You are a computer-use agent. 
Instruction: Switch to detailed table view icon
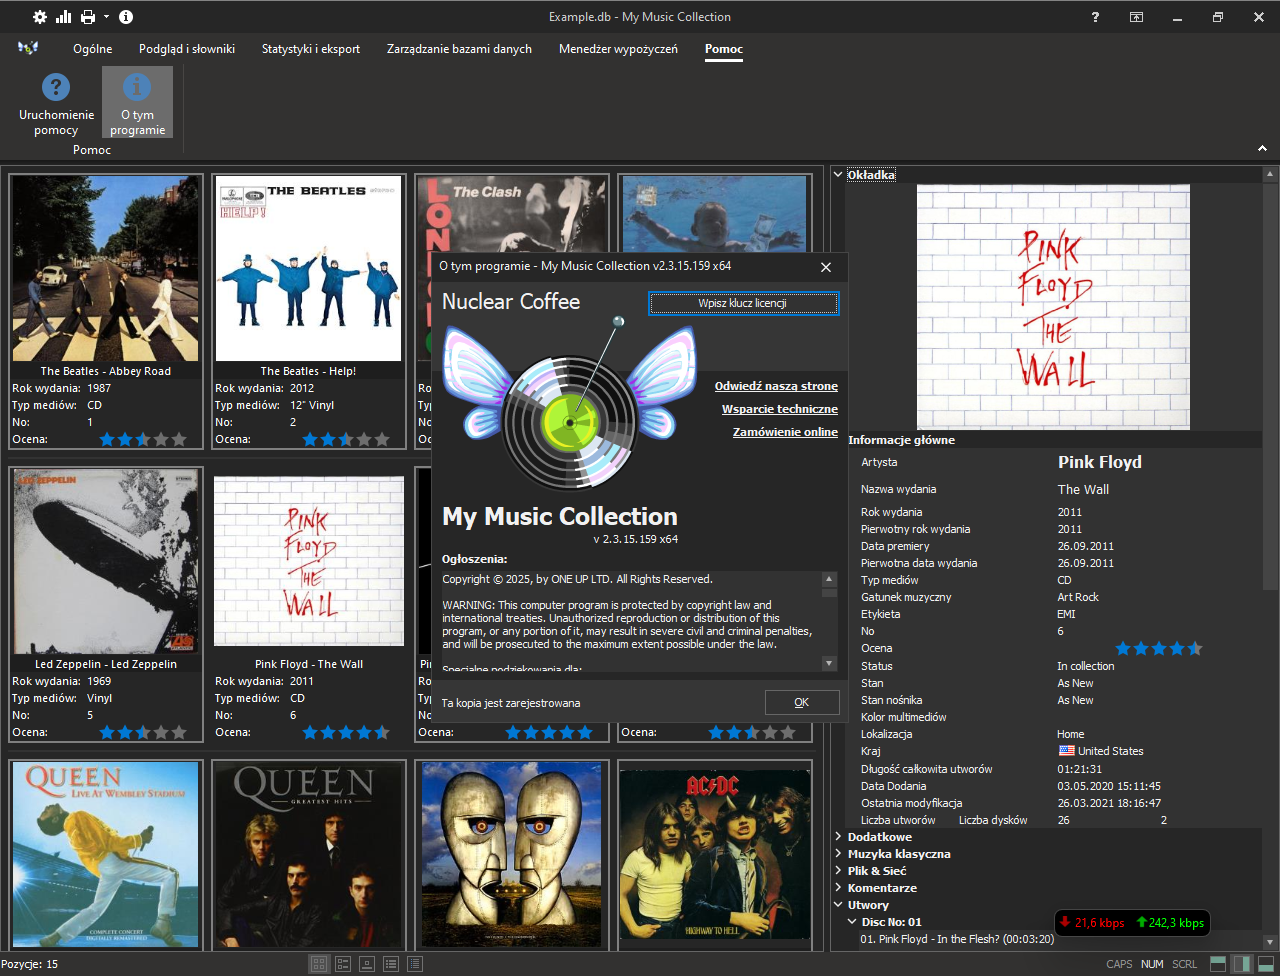tap(415, 964)
